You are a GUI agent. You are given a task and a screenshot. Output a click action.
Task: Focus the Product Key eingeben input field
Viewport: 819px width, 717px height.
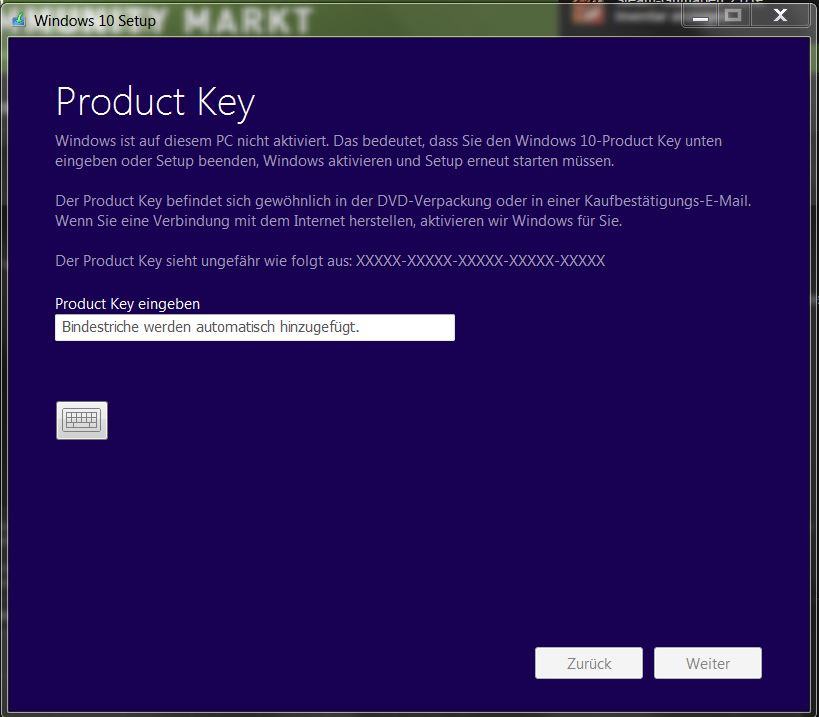coord(255,327)
